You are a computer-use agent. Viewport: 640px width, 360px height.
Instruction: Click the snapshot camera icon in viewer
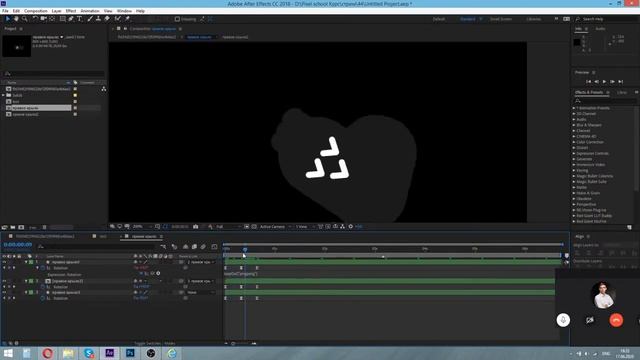tap(196, 227)
